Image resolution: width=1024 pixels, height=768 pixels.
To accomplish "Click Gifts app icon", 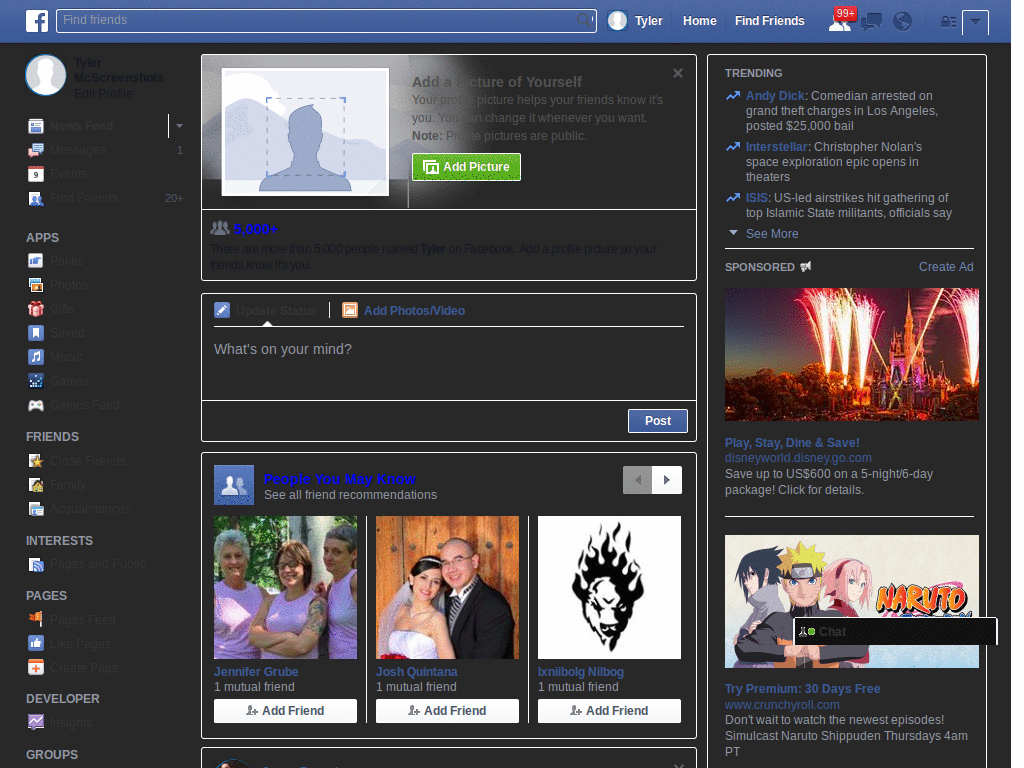I will click(x=36, y=309).
